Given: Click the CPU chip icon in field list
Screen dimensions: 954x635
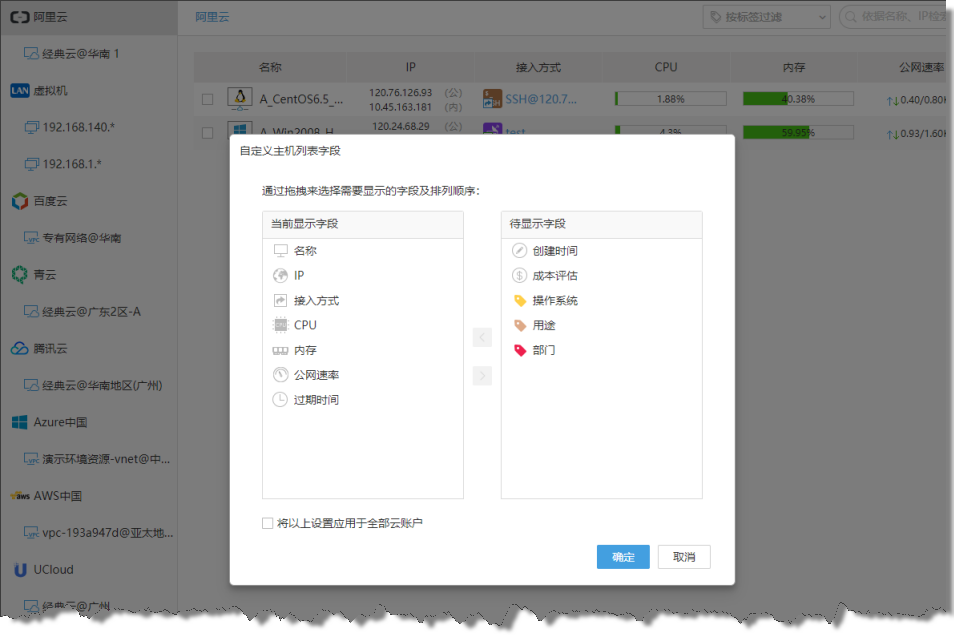Looking at the screenshot, I should pos(280,325).
